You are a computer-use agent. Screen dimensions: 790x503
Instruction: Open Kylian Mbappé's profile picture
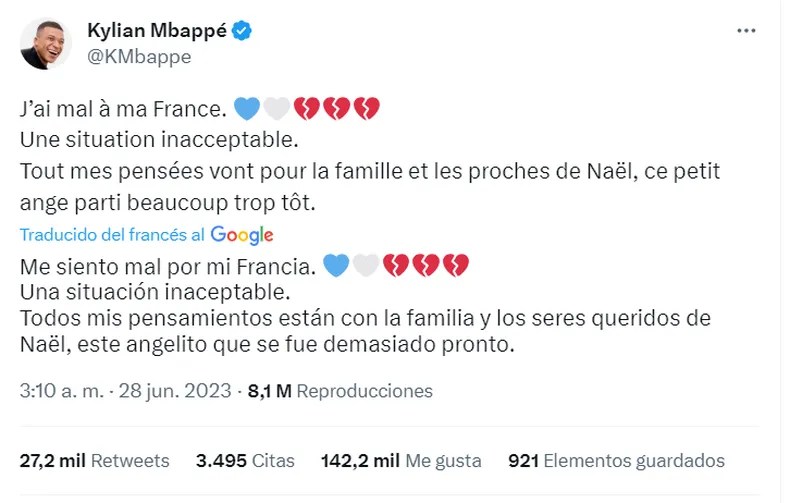[x=46, y=44]
